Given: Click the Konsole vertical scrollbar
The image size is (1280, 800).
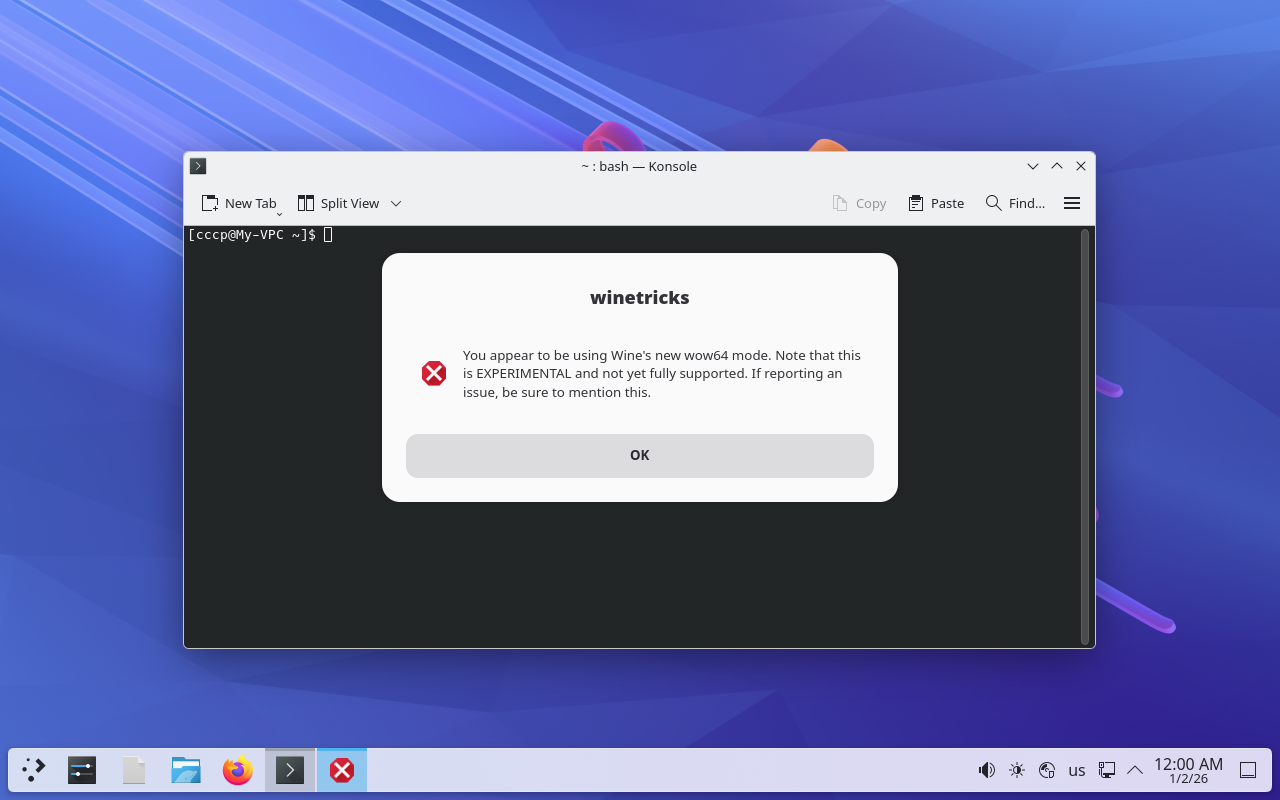Looking at the screenshot, I should (x=1085, y=436).
